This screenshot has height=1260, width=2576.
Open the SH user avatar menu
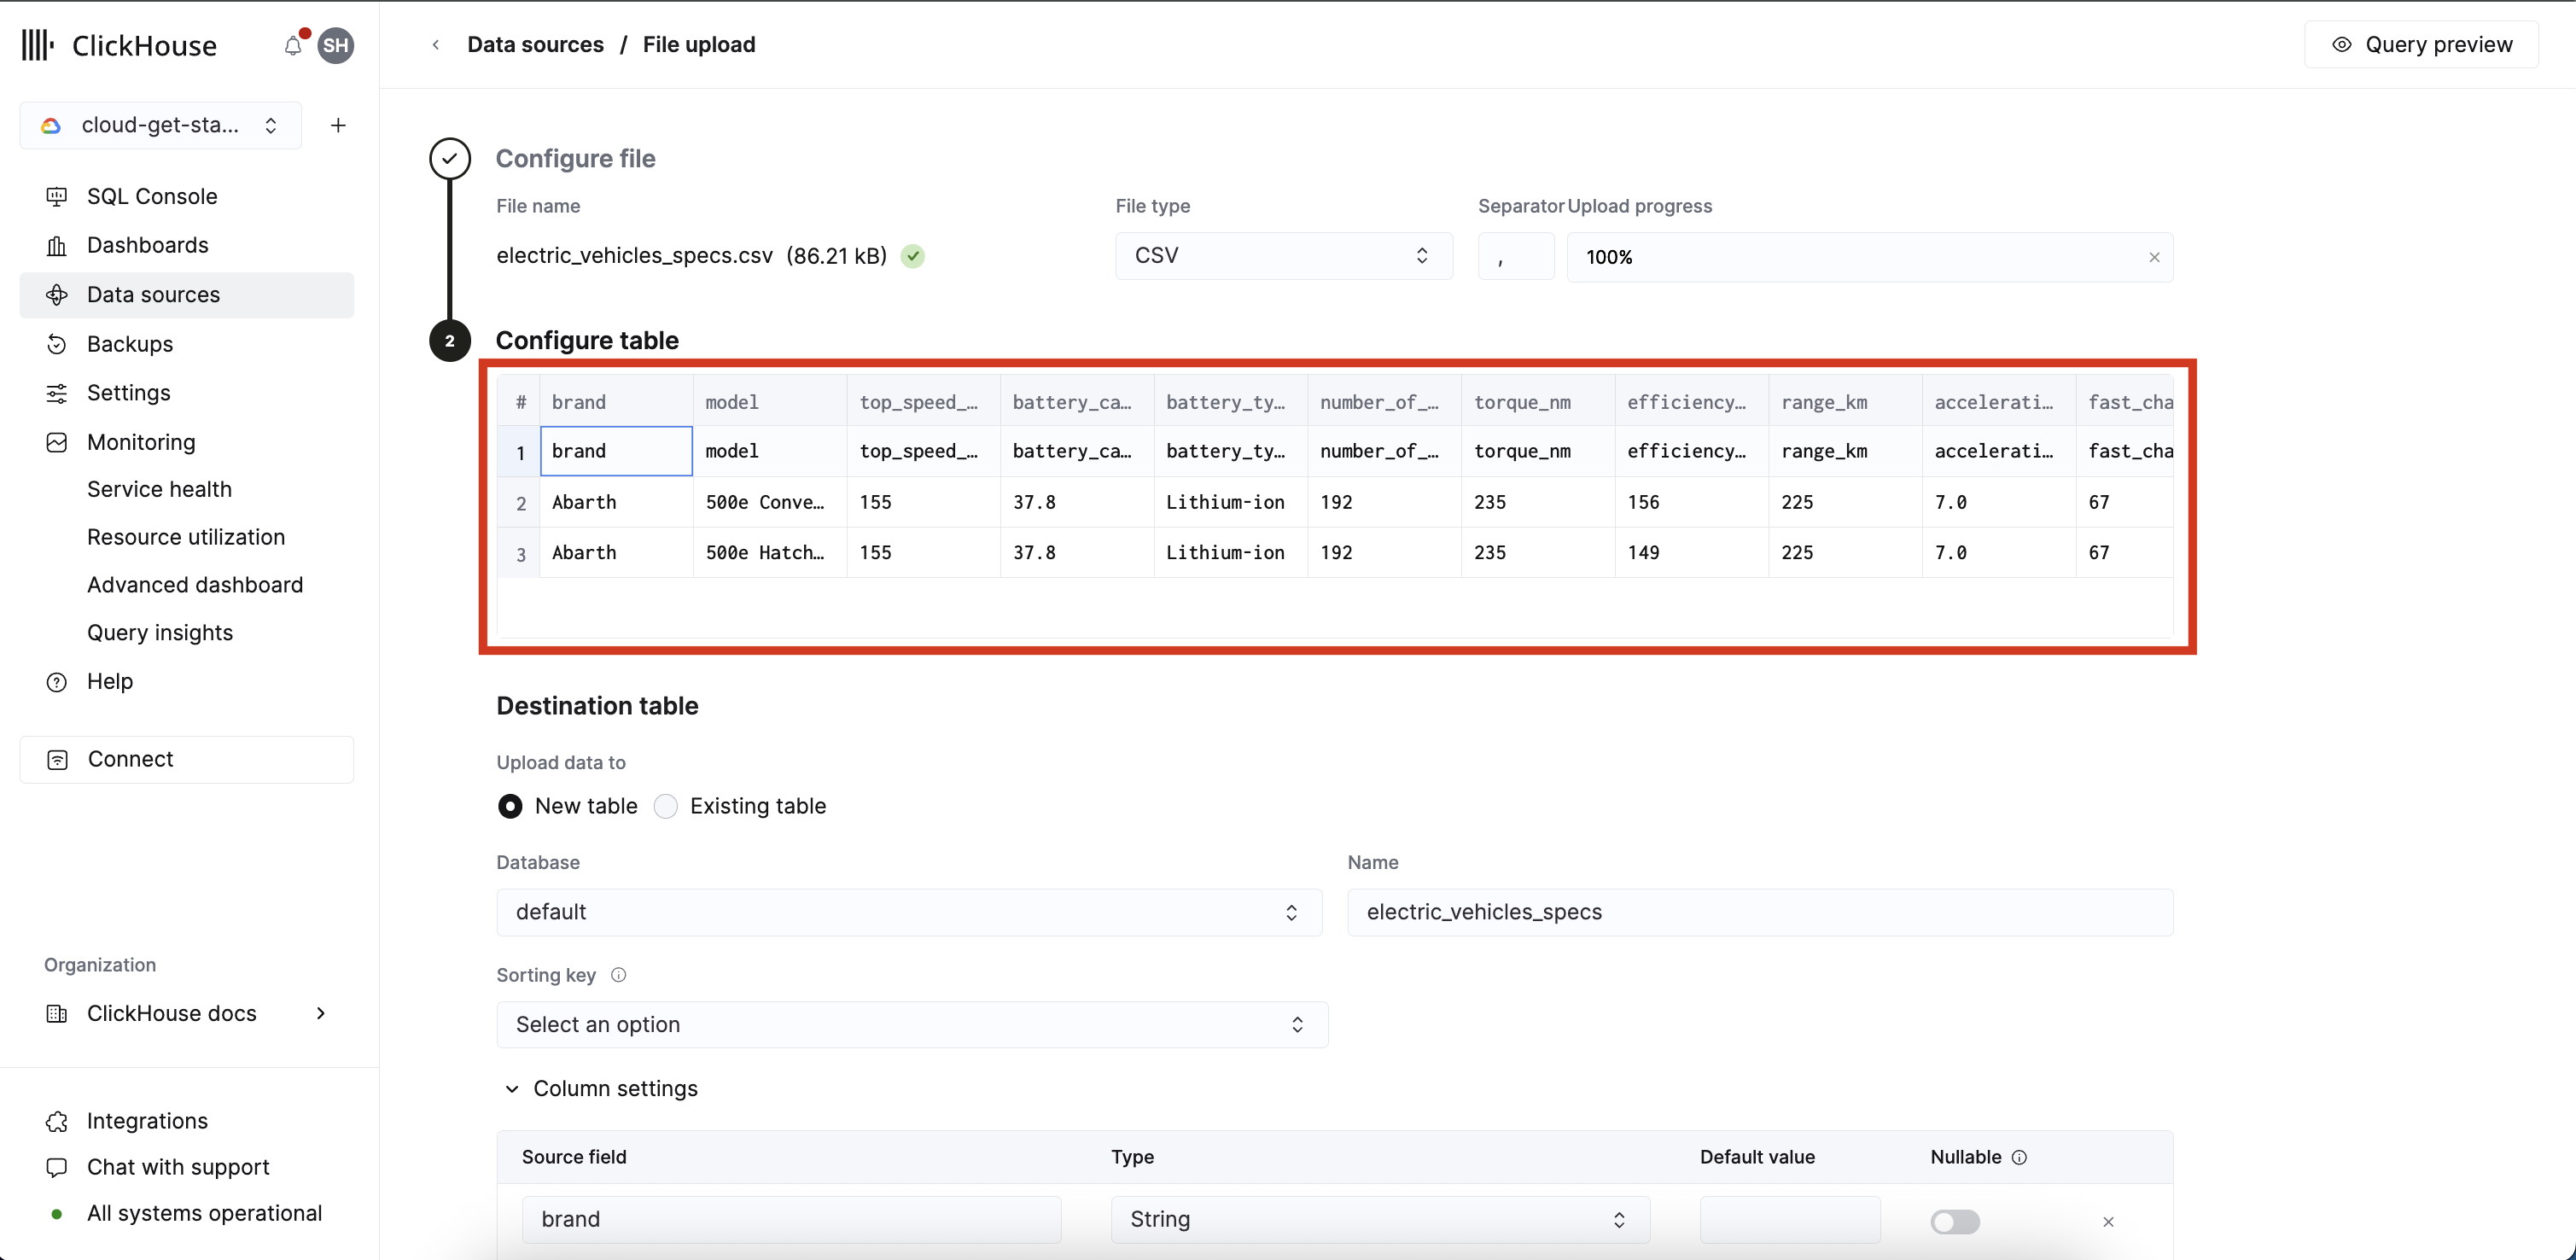336,45
